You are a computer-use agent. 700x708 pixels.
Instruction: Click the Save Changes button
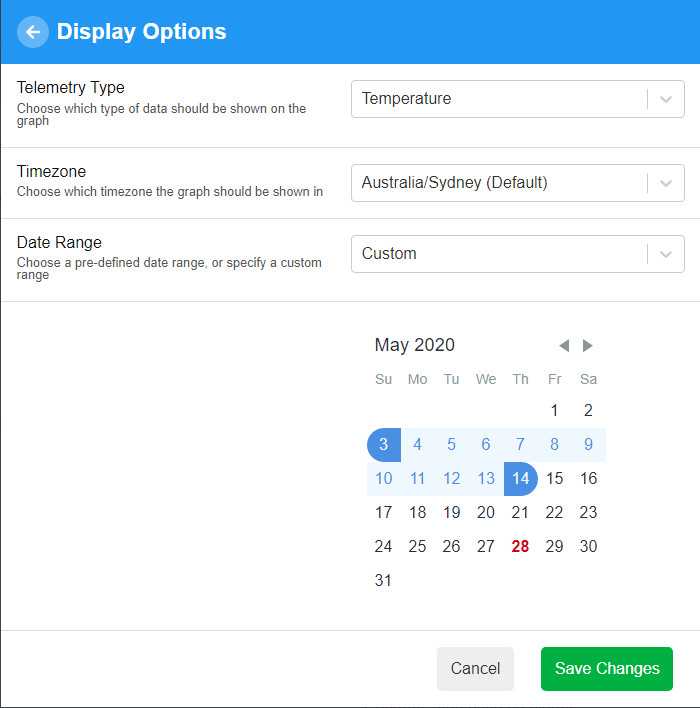pos(607,669)
